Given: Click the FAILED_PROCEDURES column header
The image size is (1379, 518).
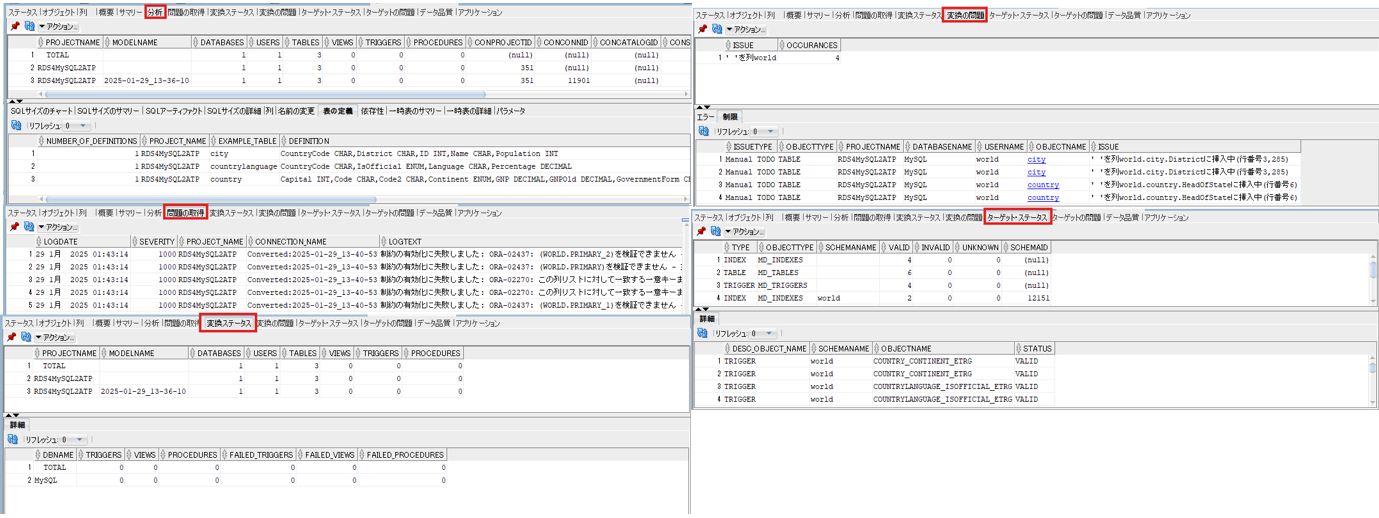Looking at the screenshot, I should pos(404,455).
